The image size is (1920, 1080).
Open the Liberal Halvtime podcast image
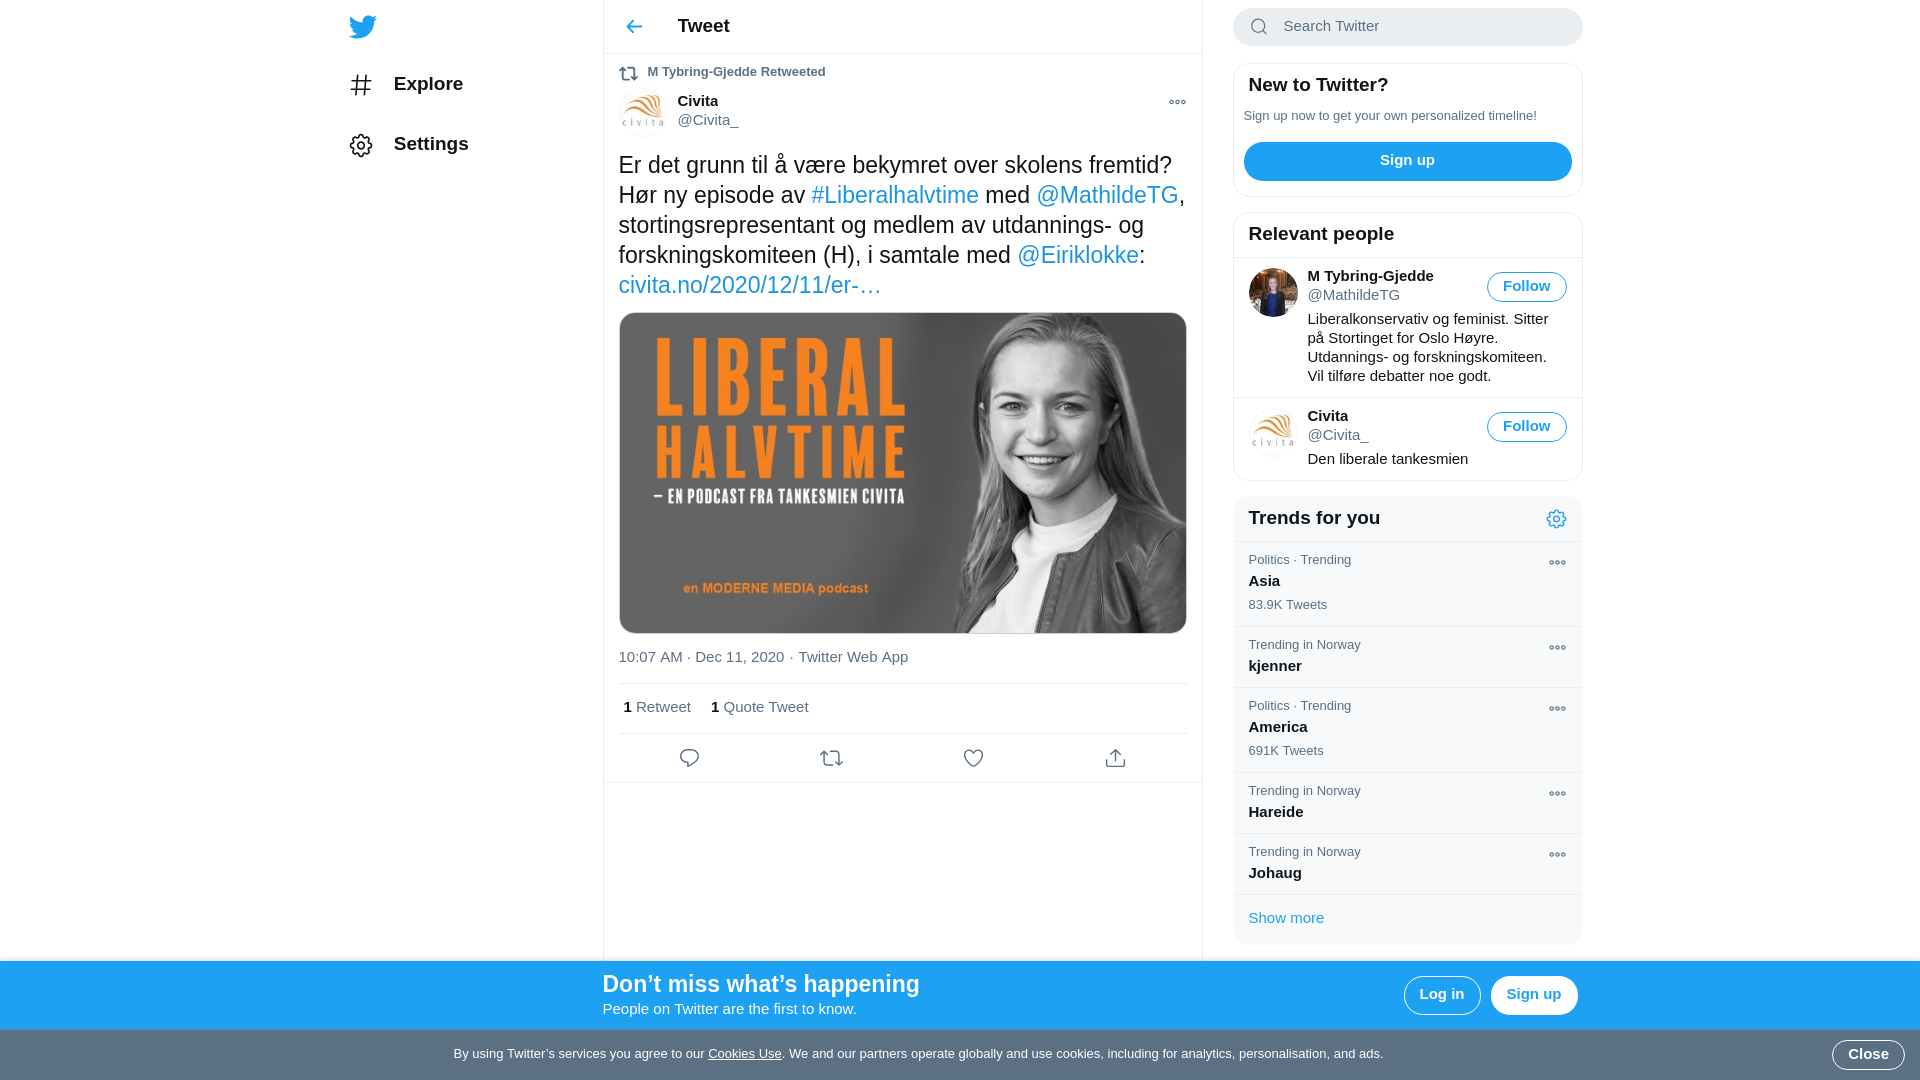pyautogui.click(x=902, y=473)
